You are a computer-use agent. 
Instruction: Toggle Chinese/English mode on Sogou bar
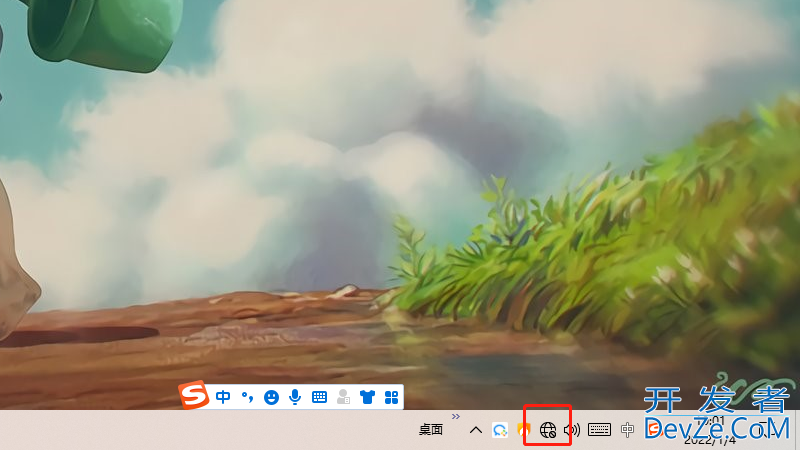tap(223, 396)
